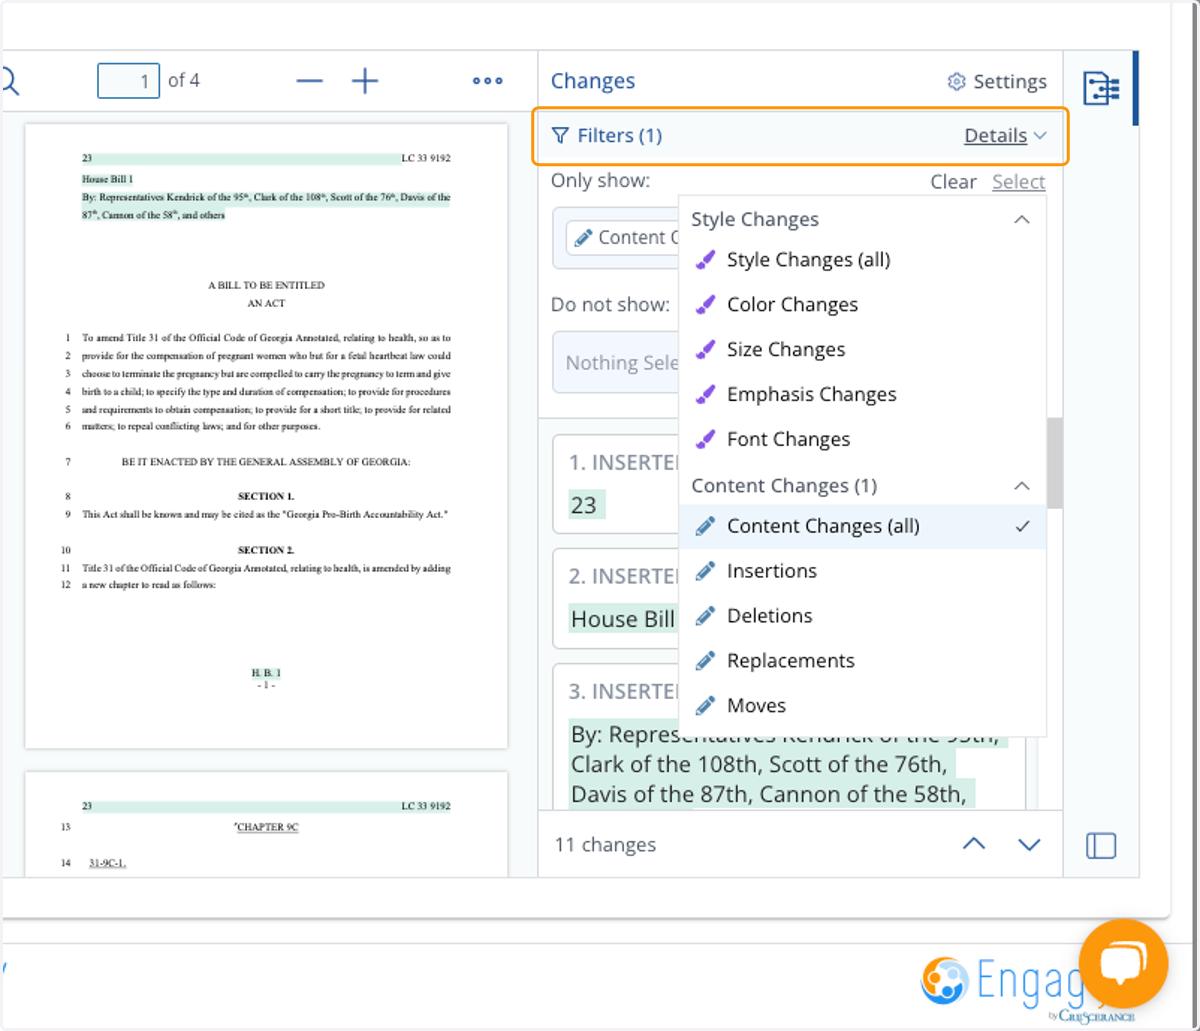Viewport: 1200px width, 1031px height.
Task: Select Deletions filter option
Action: coord(862,616)
